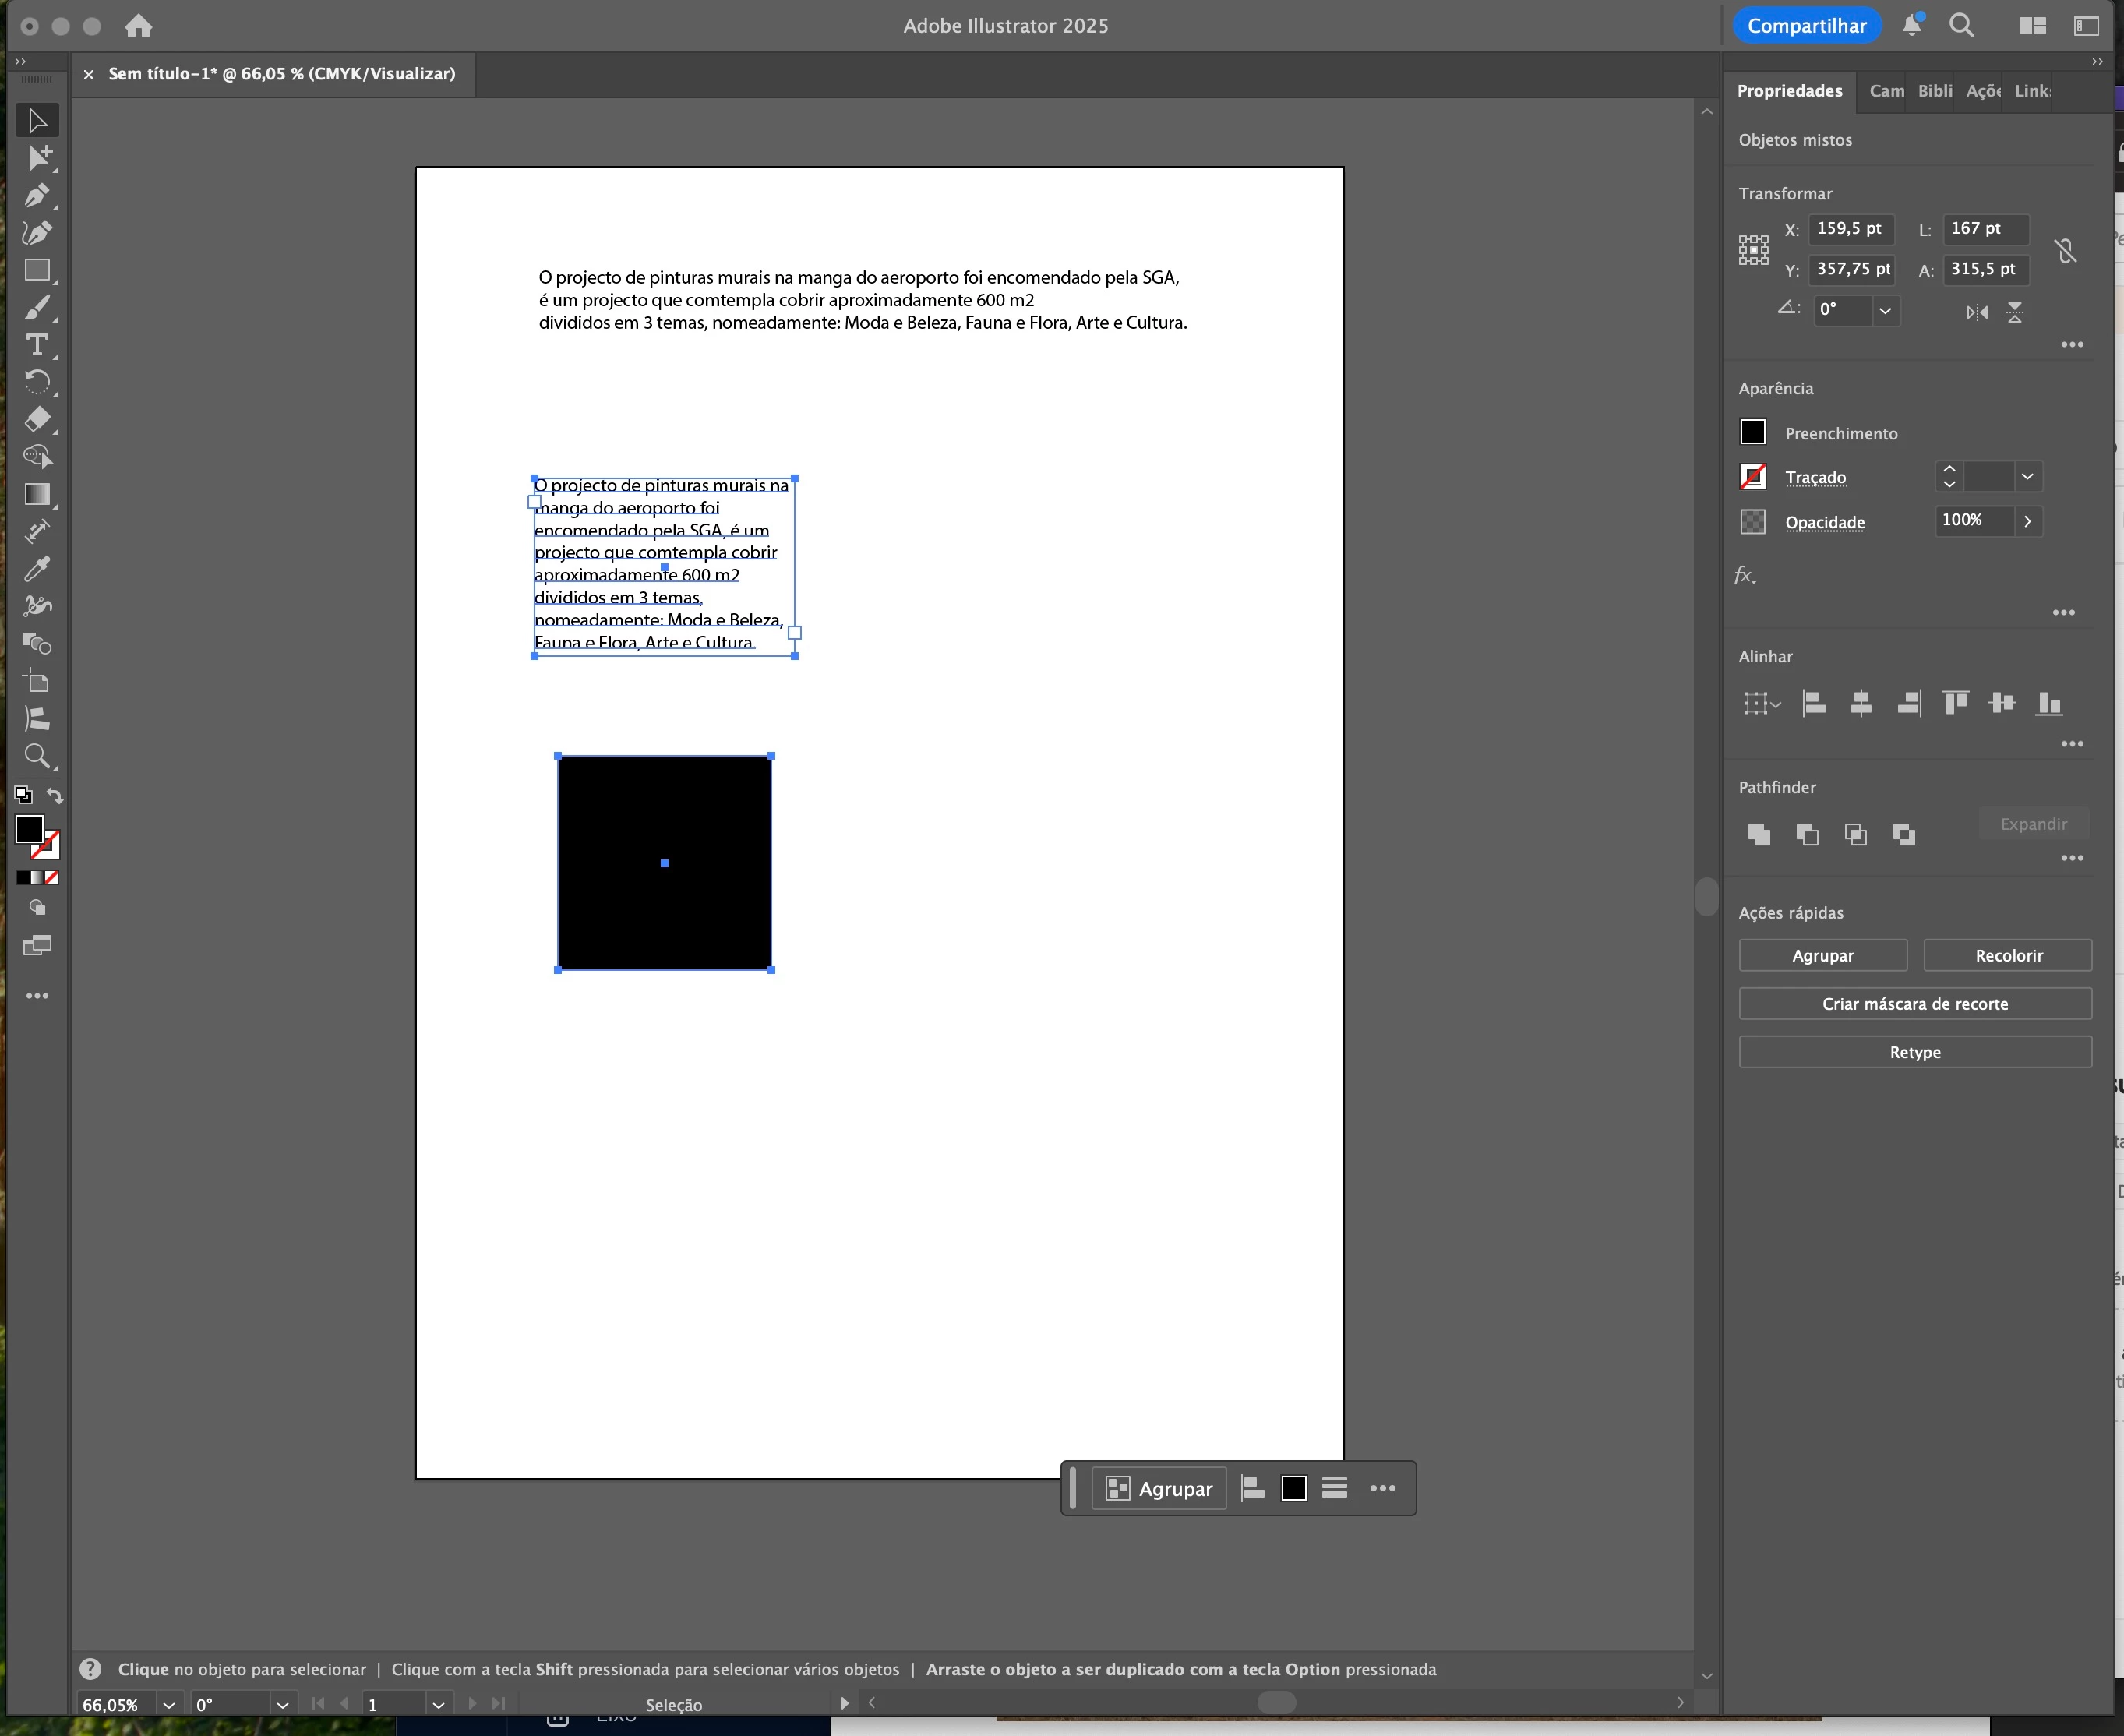Swap fill and stroke colors

click(x=55, y=796)
